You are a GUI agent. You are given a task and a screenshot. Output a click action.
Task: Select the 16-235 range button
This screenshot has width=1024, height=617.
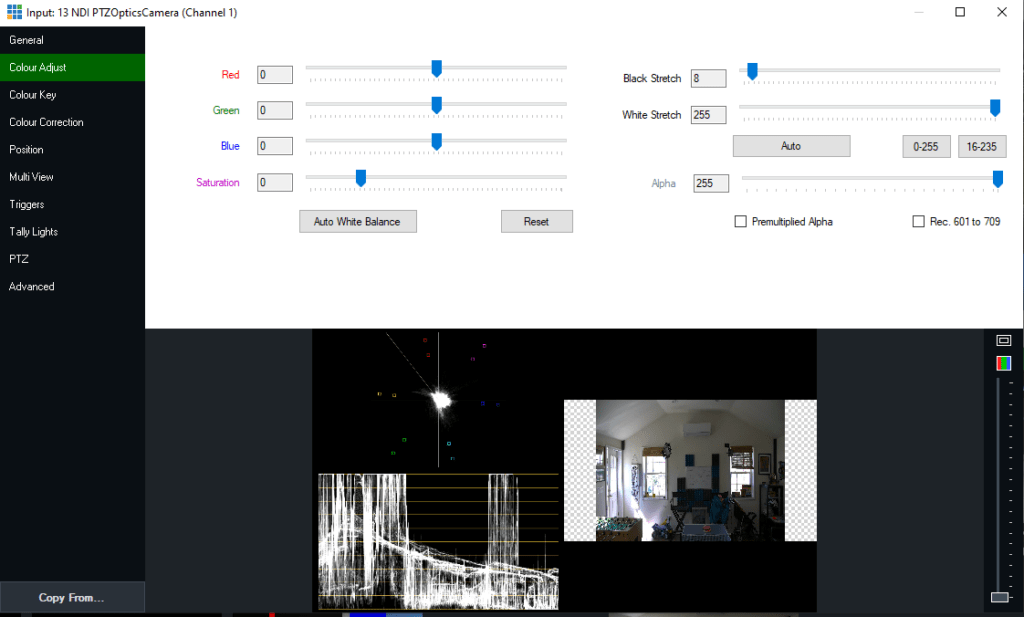coord(982,146)
